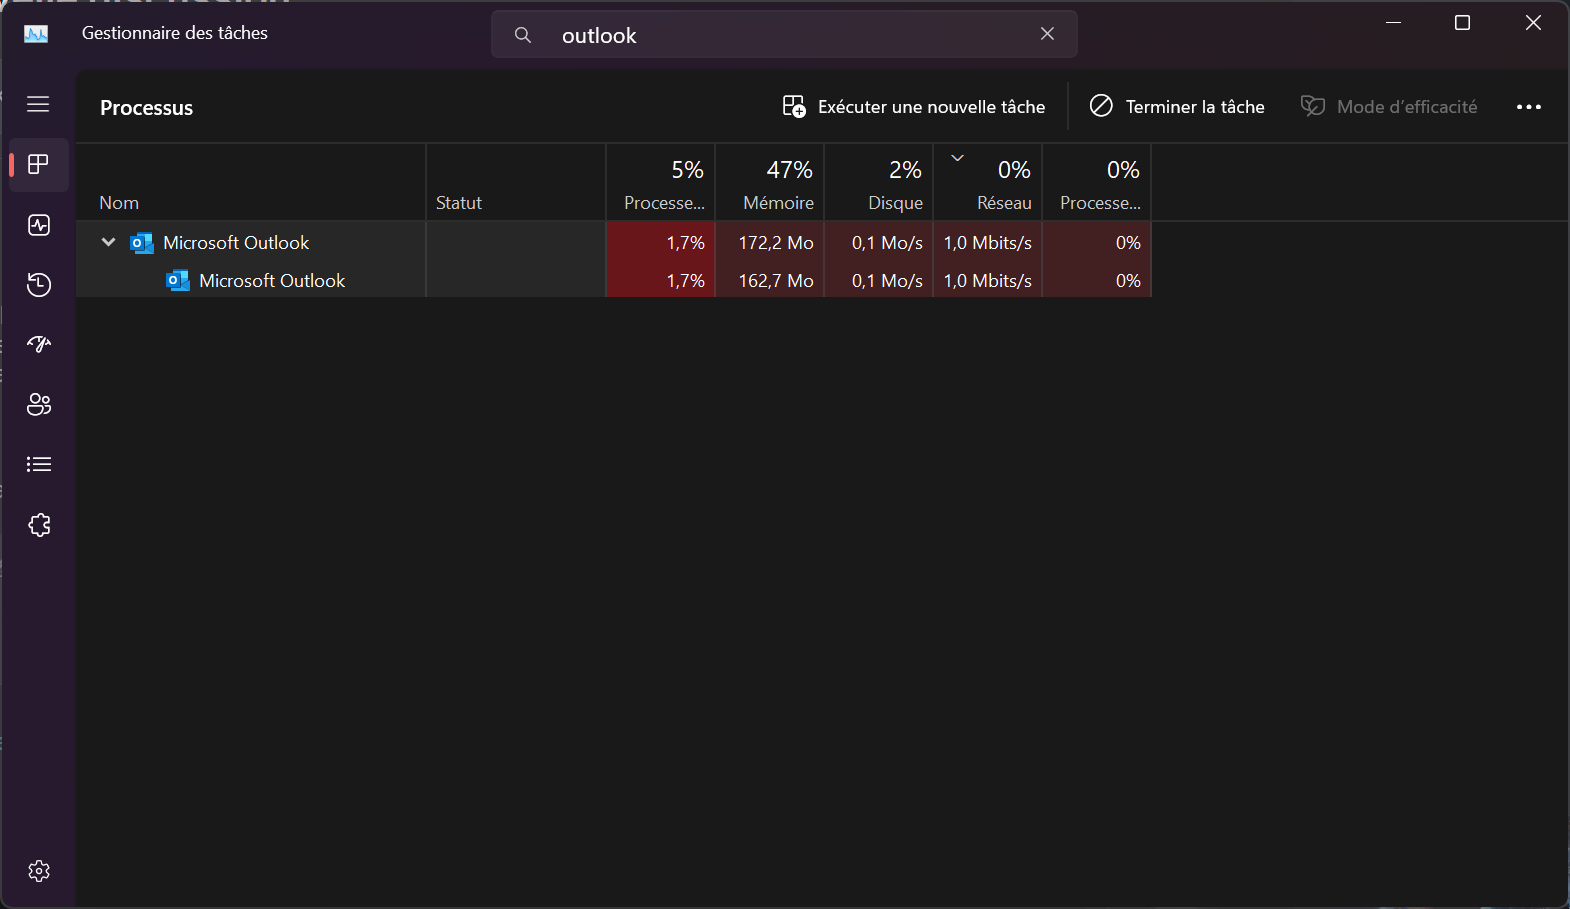
Task: Sort processes by Mémoire column
Action: pyautogui.click(x=770, y=184)
